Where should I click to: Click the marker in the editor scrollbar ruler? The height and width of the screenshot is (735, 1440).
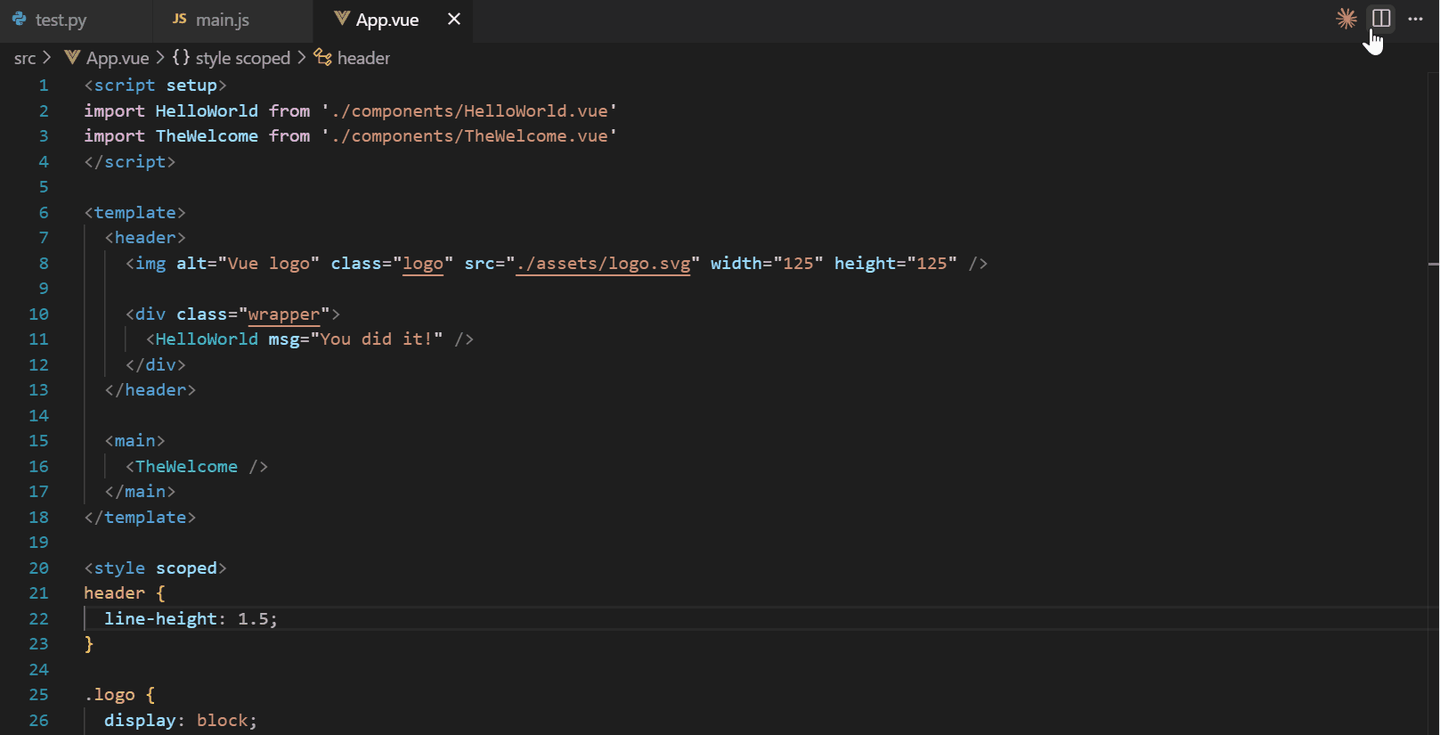(x=1433, y=263)
